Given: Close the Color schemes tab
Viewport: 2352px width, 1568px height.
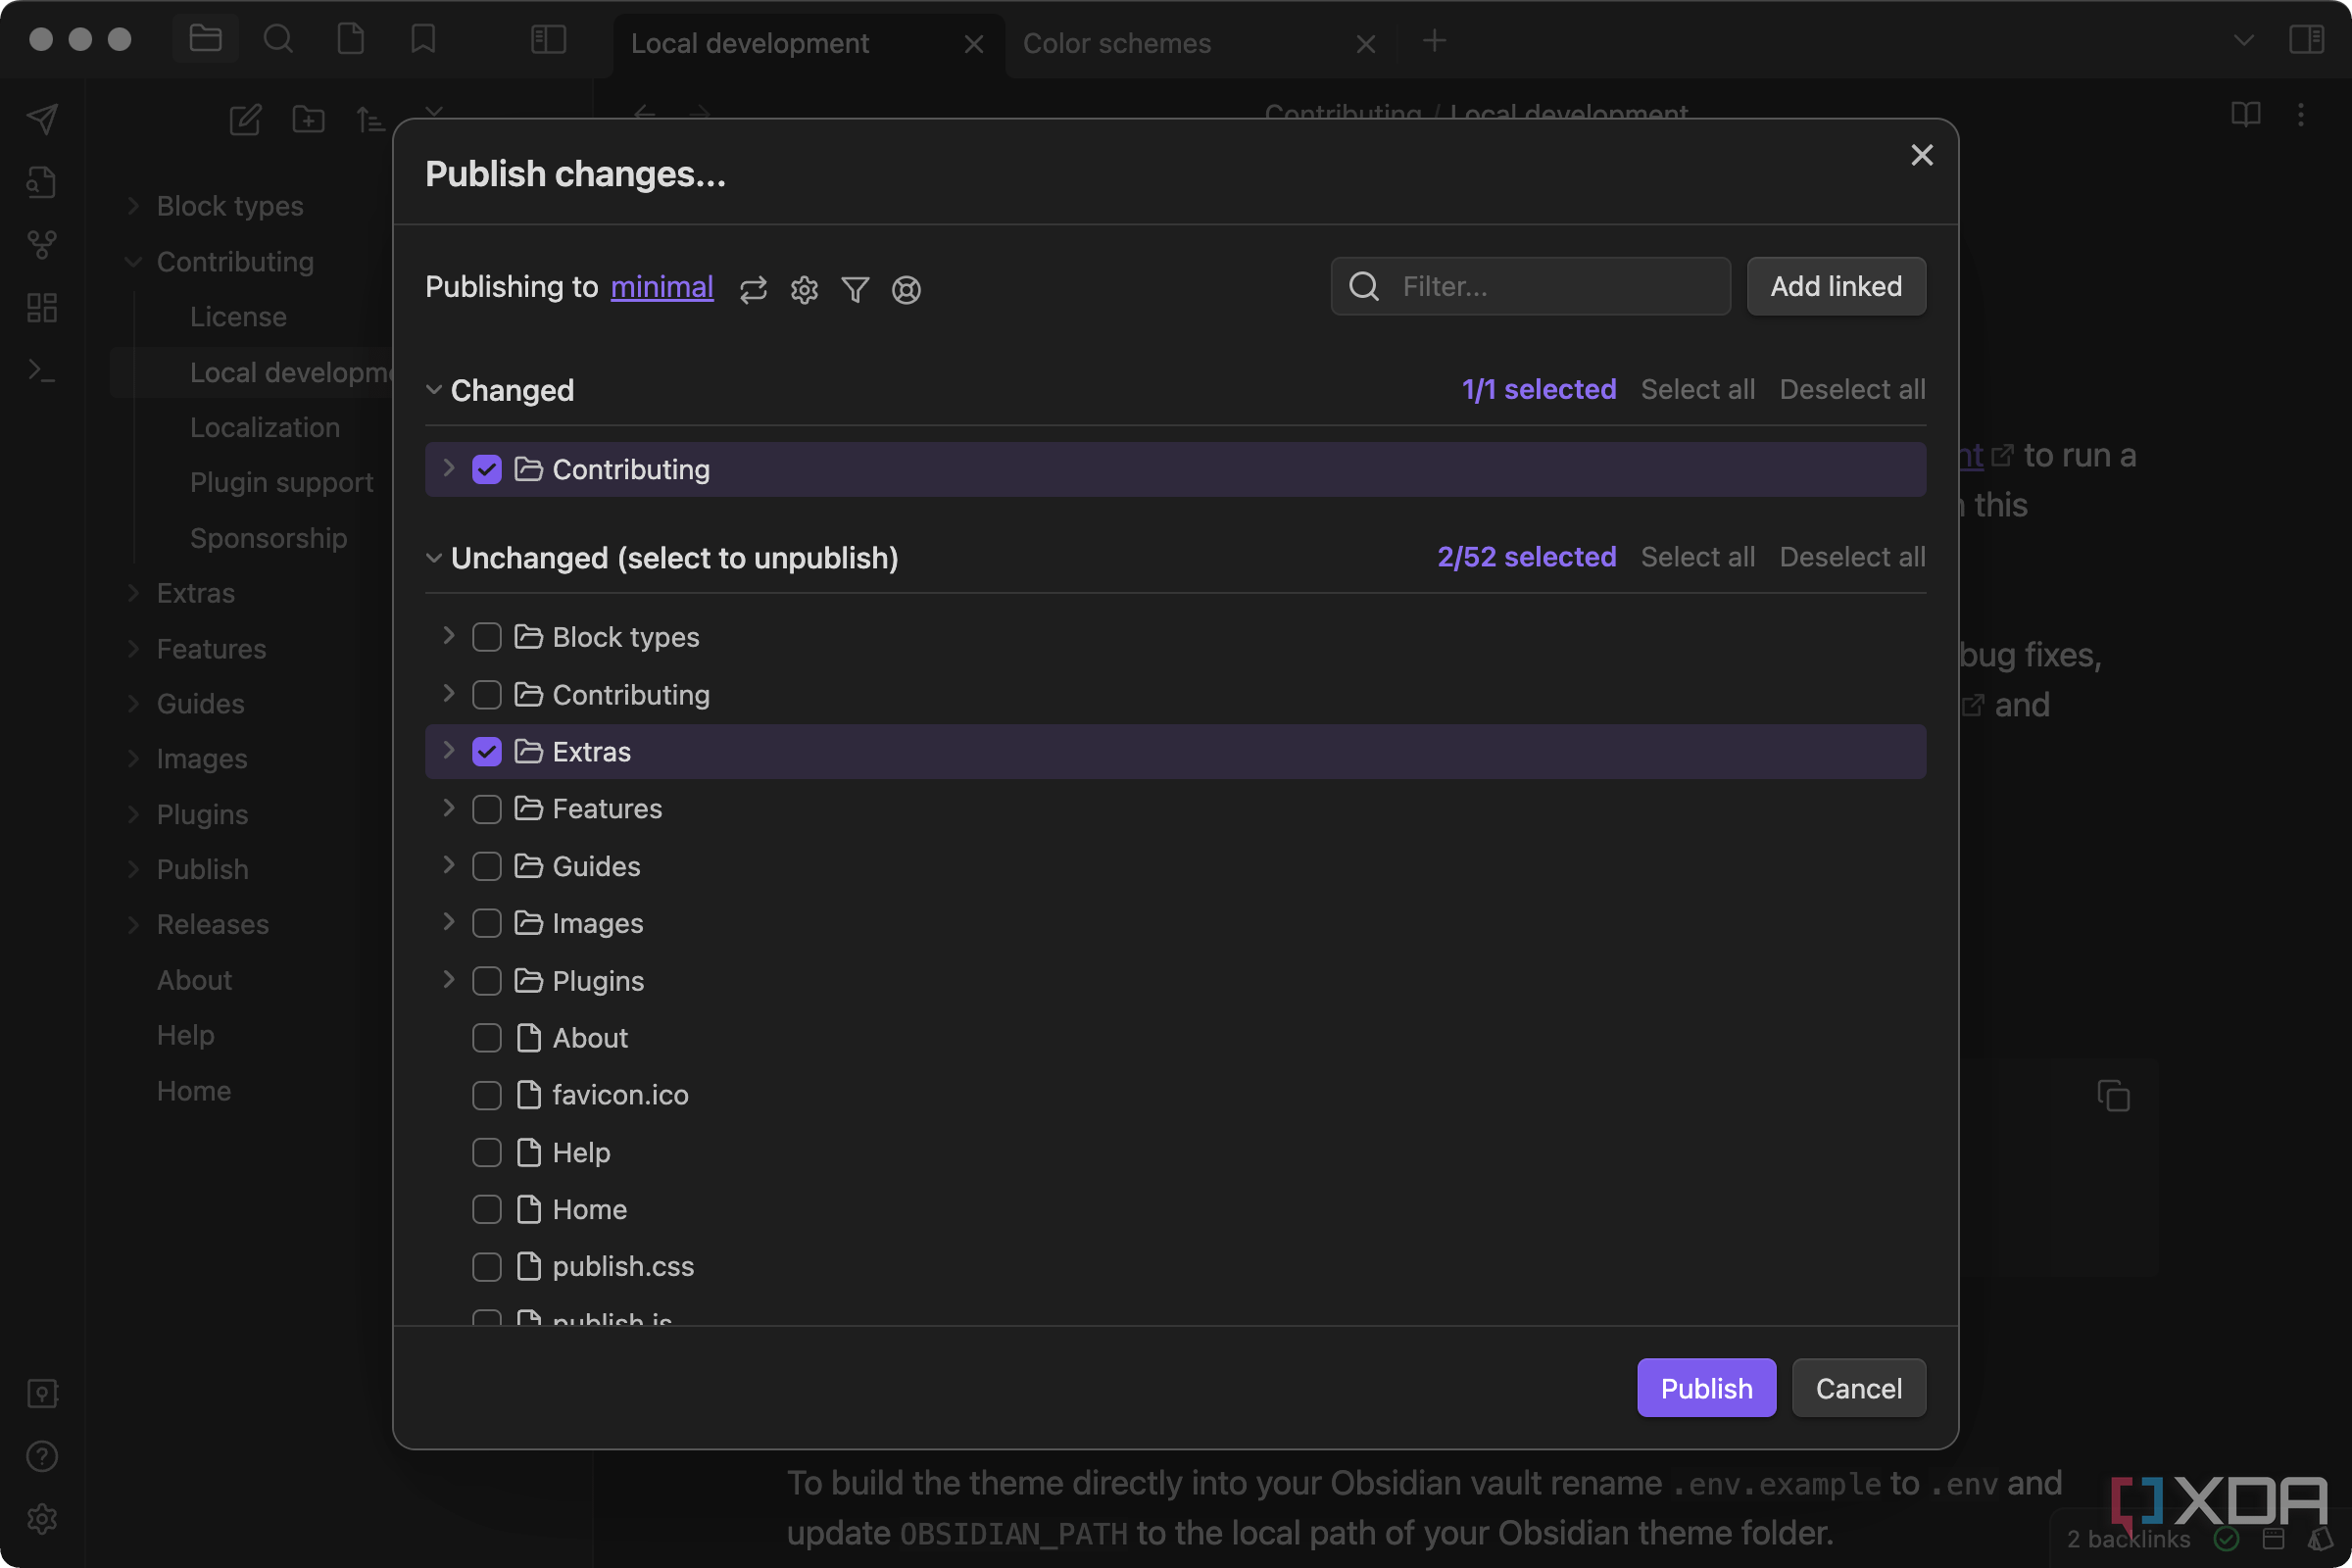Looking at the screenshot, I should pyautogui.click(x=1365, y=44).
